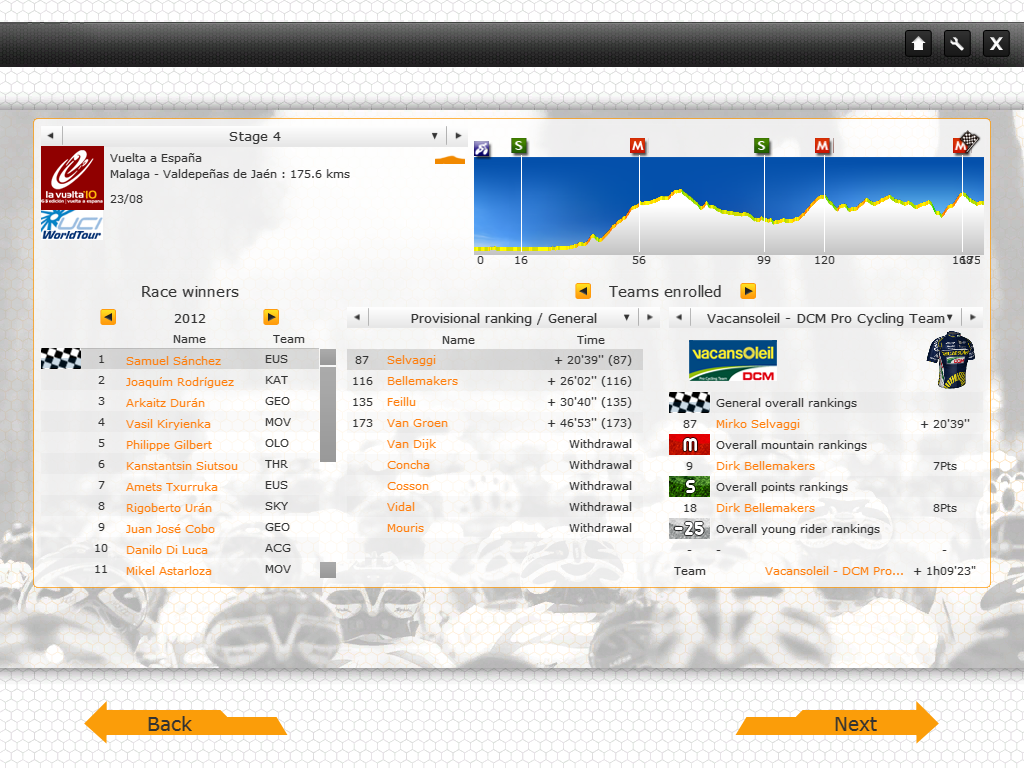Click the Vacansoleil DCM team logo

(x=732, y=361)
